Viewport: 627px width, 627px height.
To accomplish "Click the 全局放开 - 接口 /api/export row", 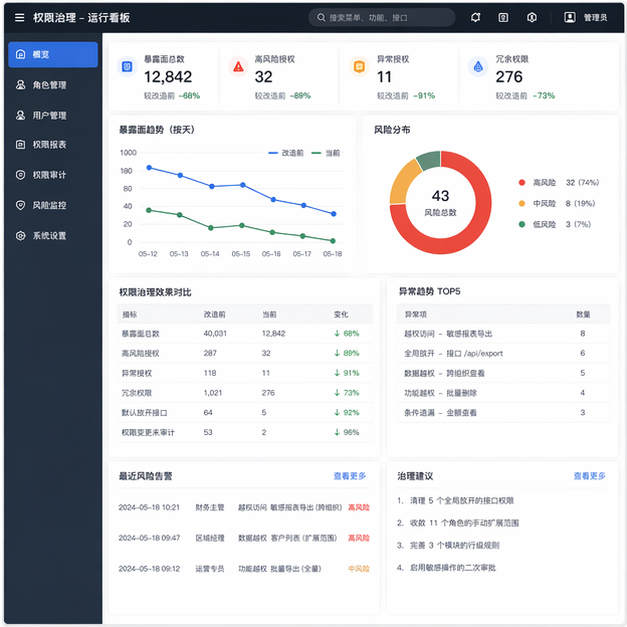I will 503,353.
